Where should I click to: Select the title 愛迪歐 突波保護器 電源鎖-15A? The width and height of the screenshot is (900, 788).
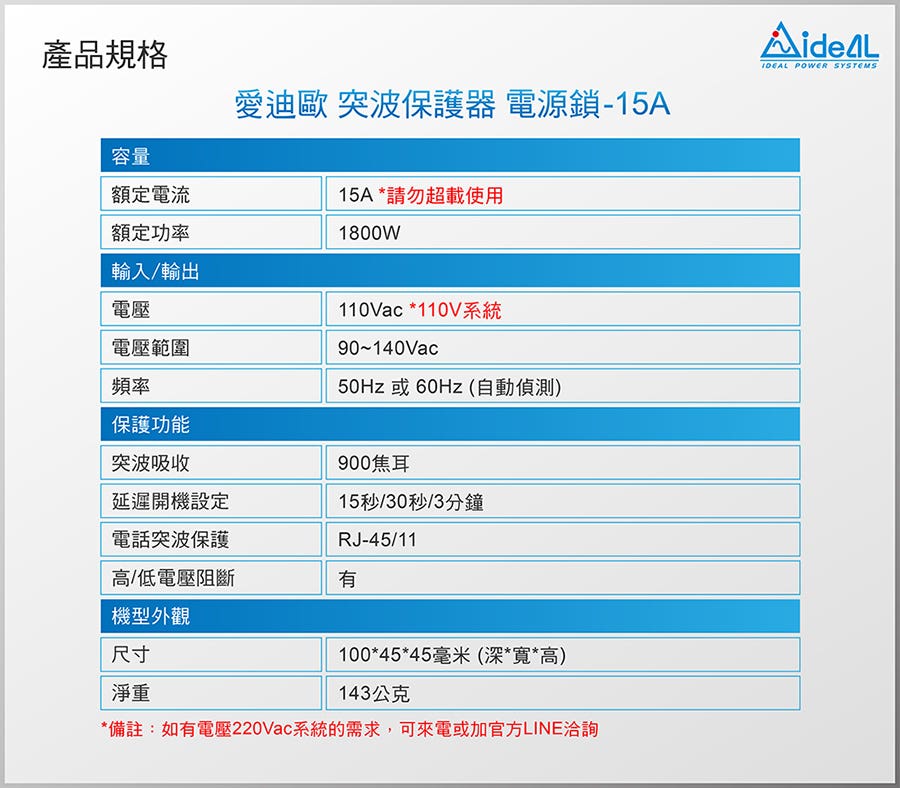pyautogui.click(x=452, y=104)
